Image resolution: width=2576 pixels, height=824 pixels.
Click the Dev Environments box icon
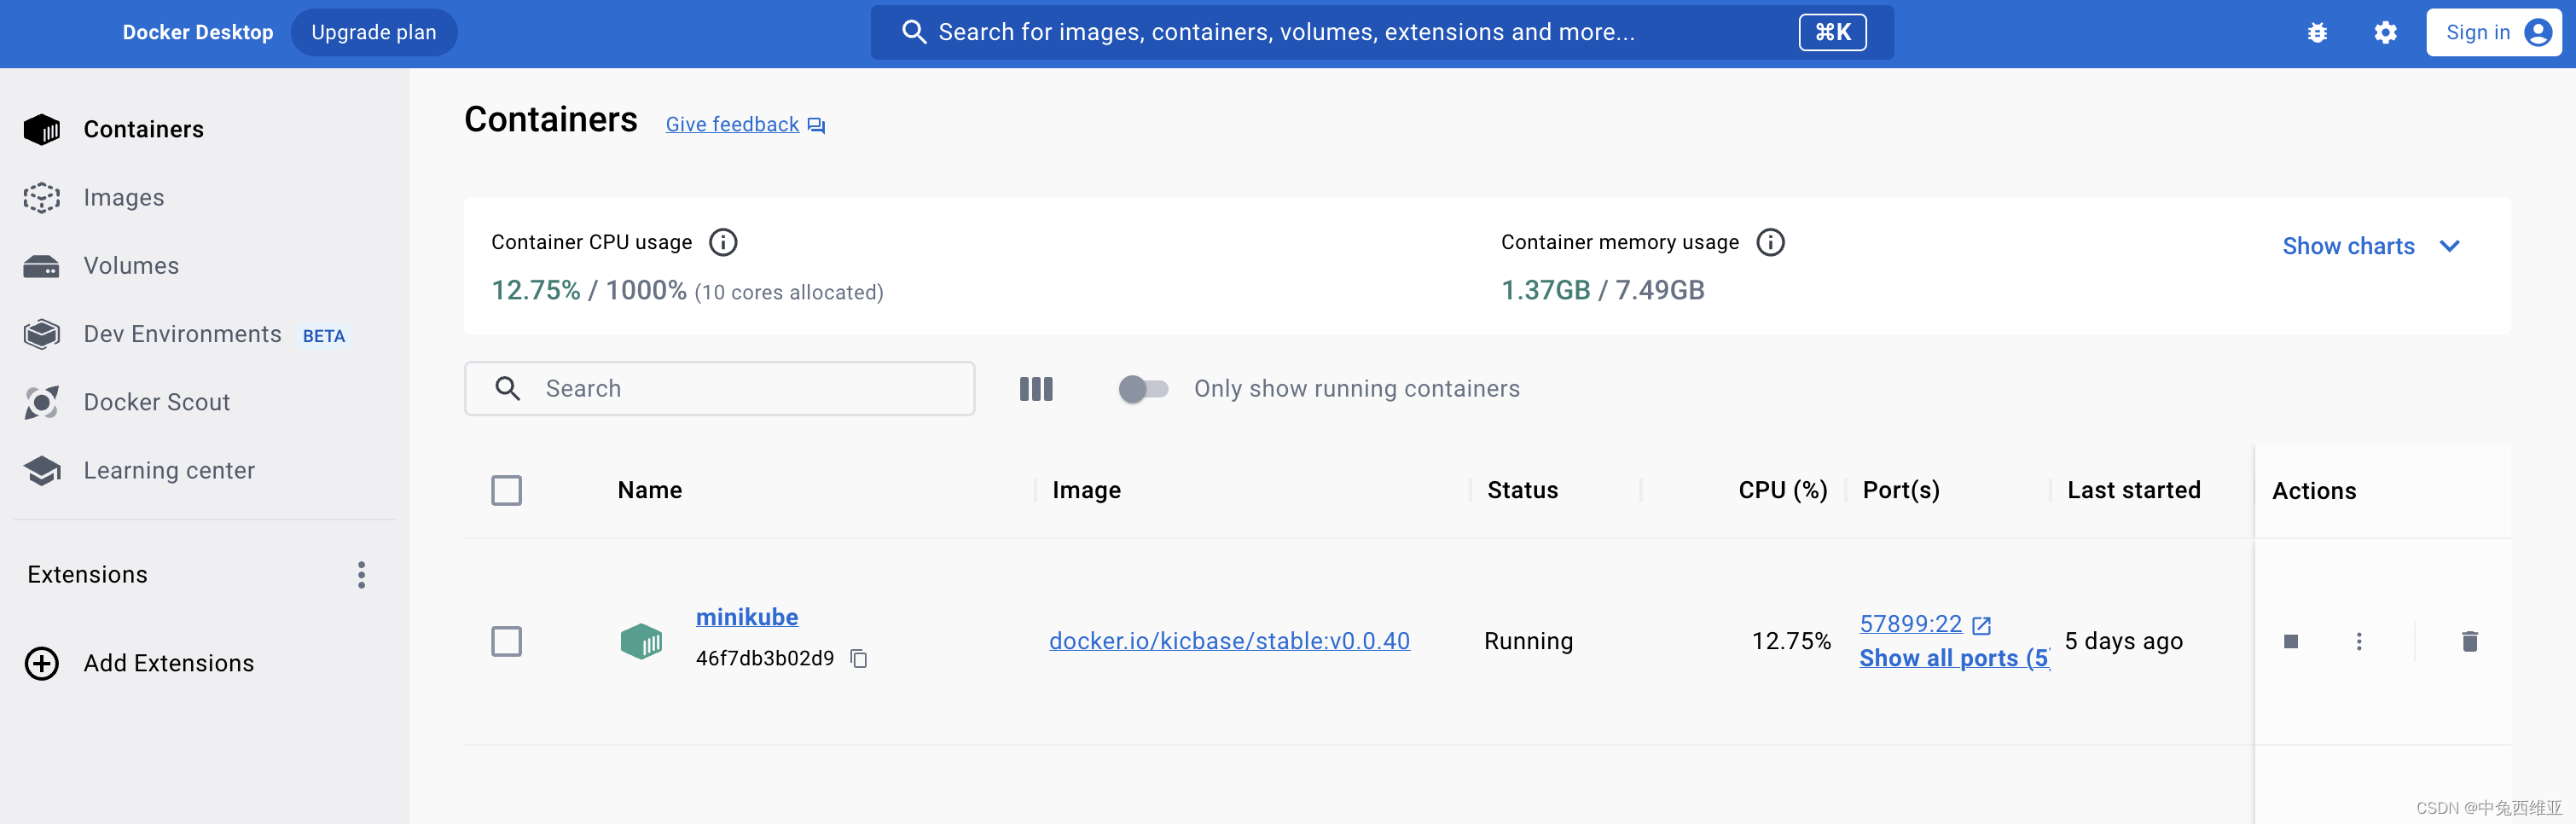click(x=42, y=334)
